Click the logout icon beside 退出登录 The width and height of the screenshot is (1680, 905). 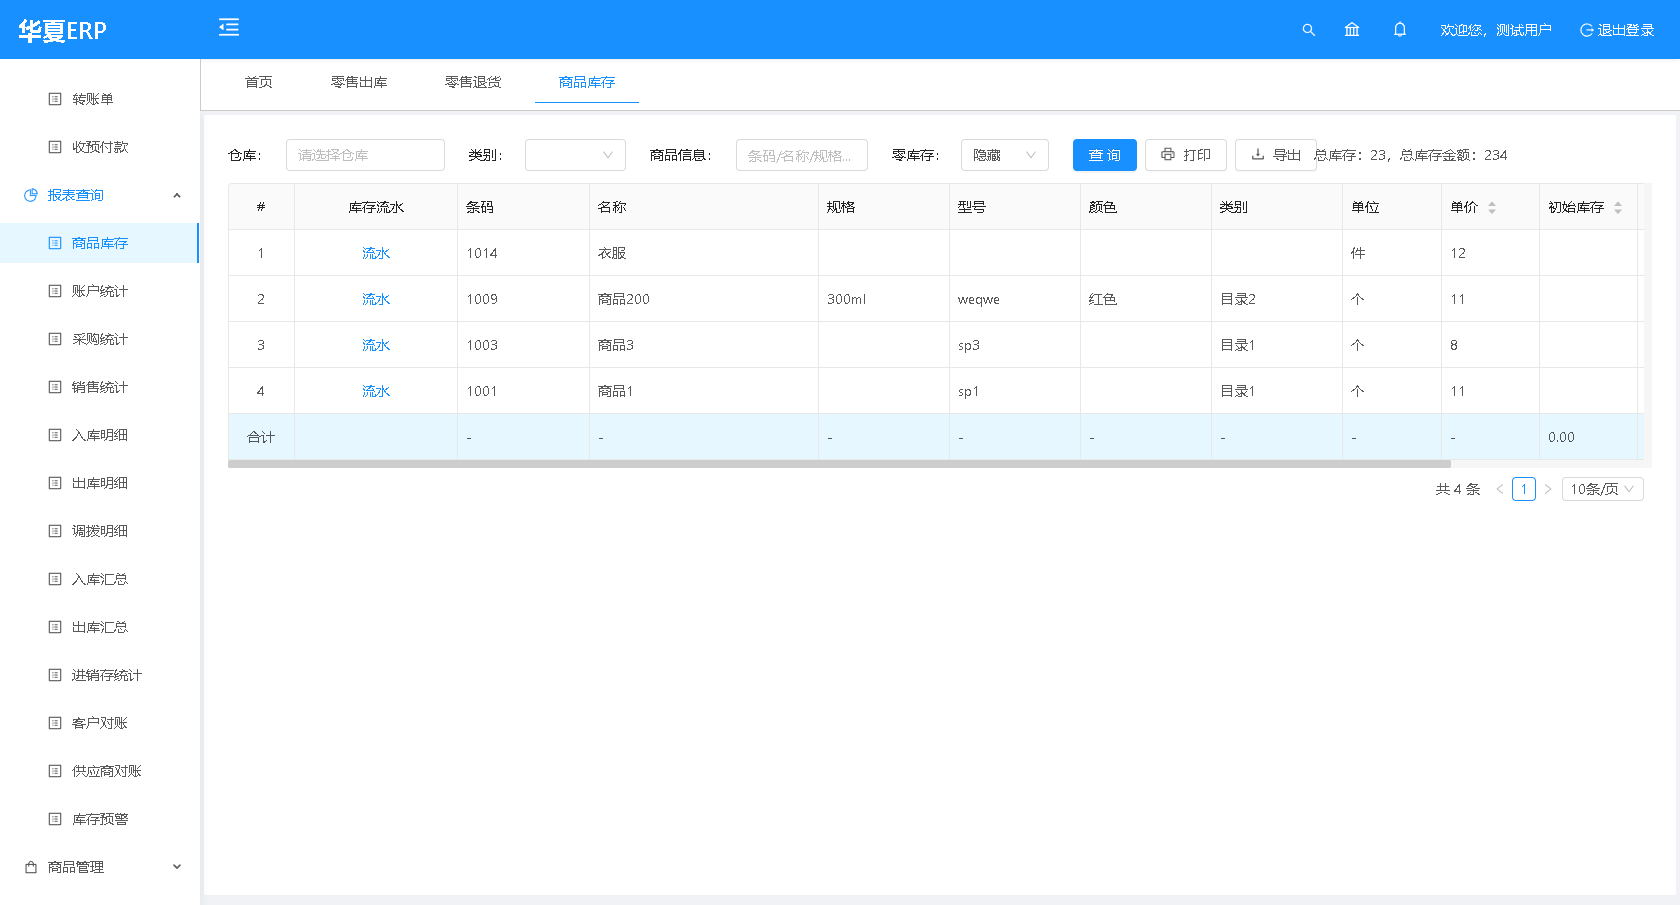point(1586,30)
